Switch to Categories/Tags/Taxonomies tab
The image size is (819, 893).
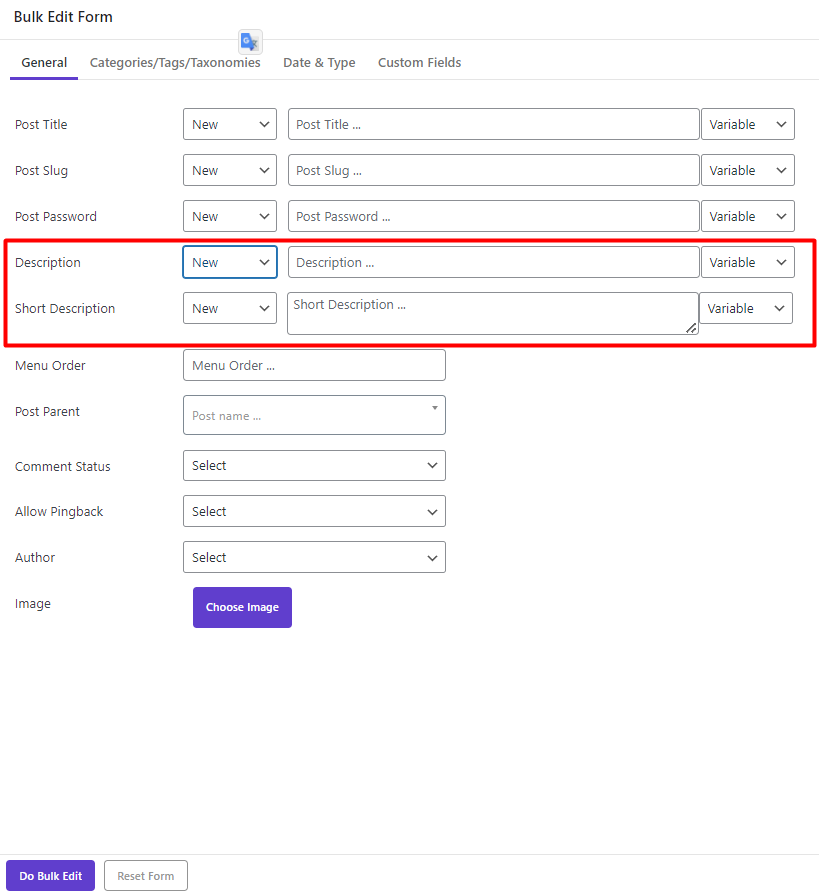click(x=175, y=63)
